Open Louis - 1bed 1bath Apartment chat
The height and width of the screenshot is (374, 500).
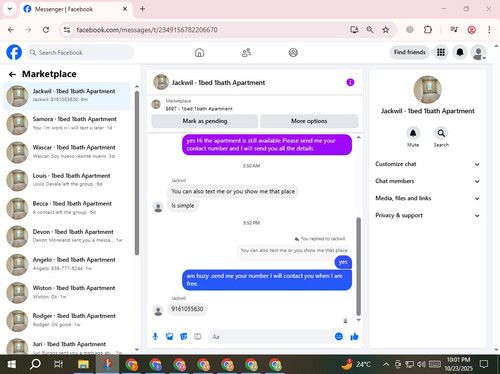click(67, 180)
